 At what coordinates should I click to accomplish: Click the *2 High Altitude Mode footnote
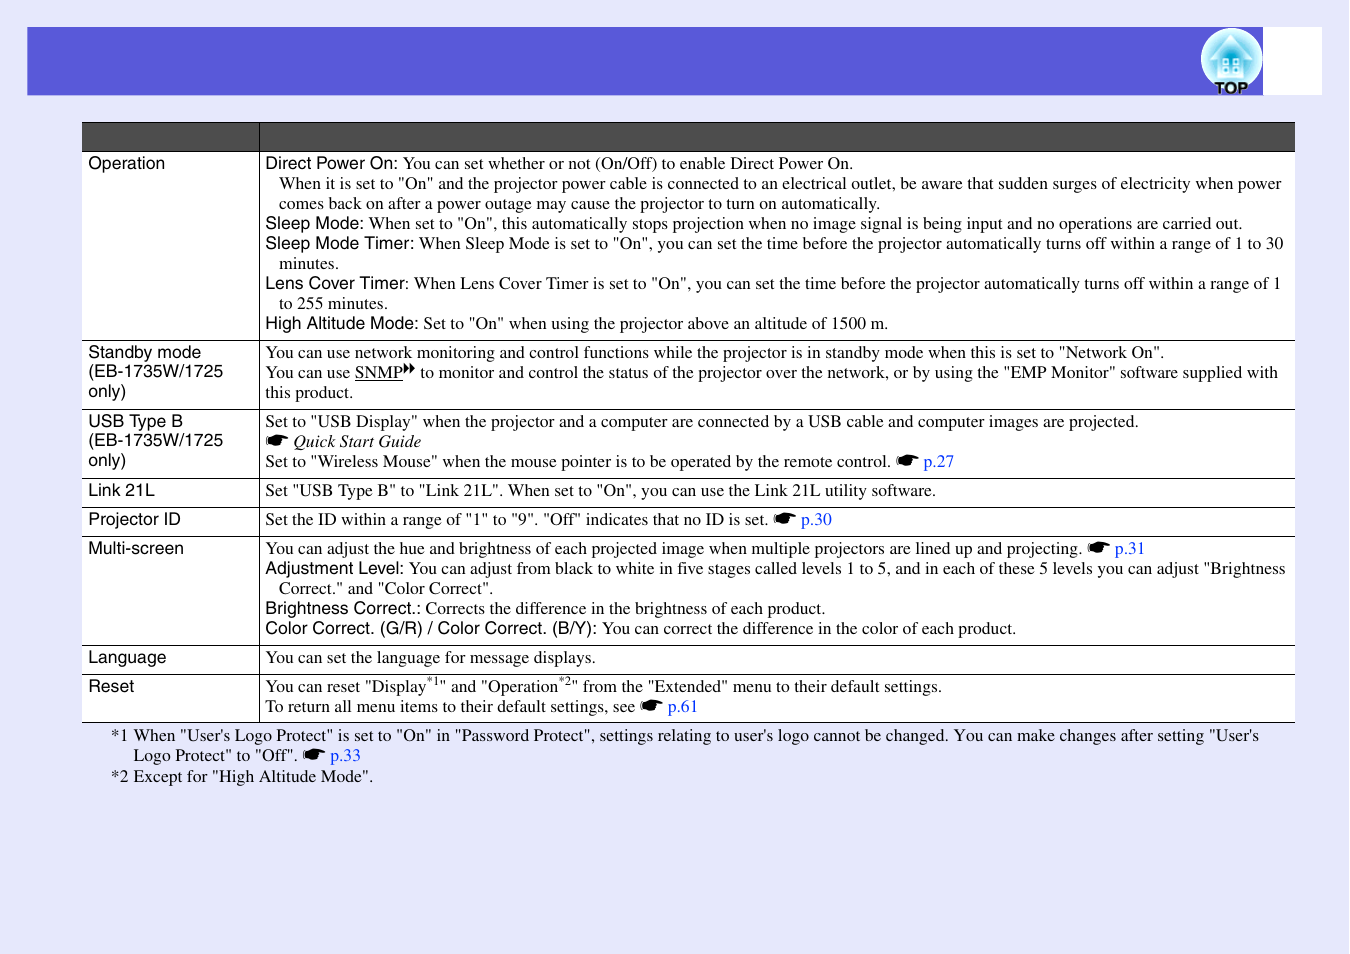(x=242, y=777)
